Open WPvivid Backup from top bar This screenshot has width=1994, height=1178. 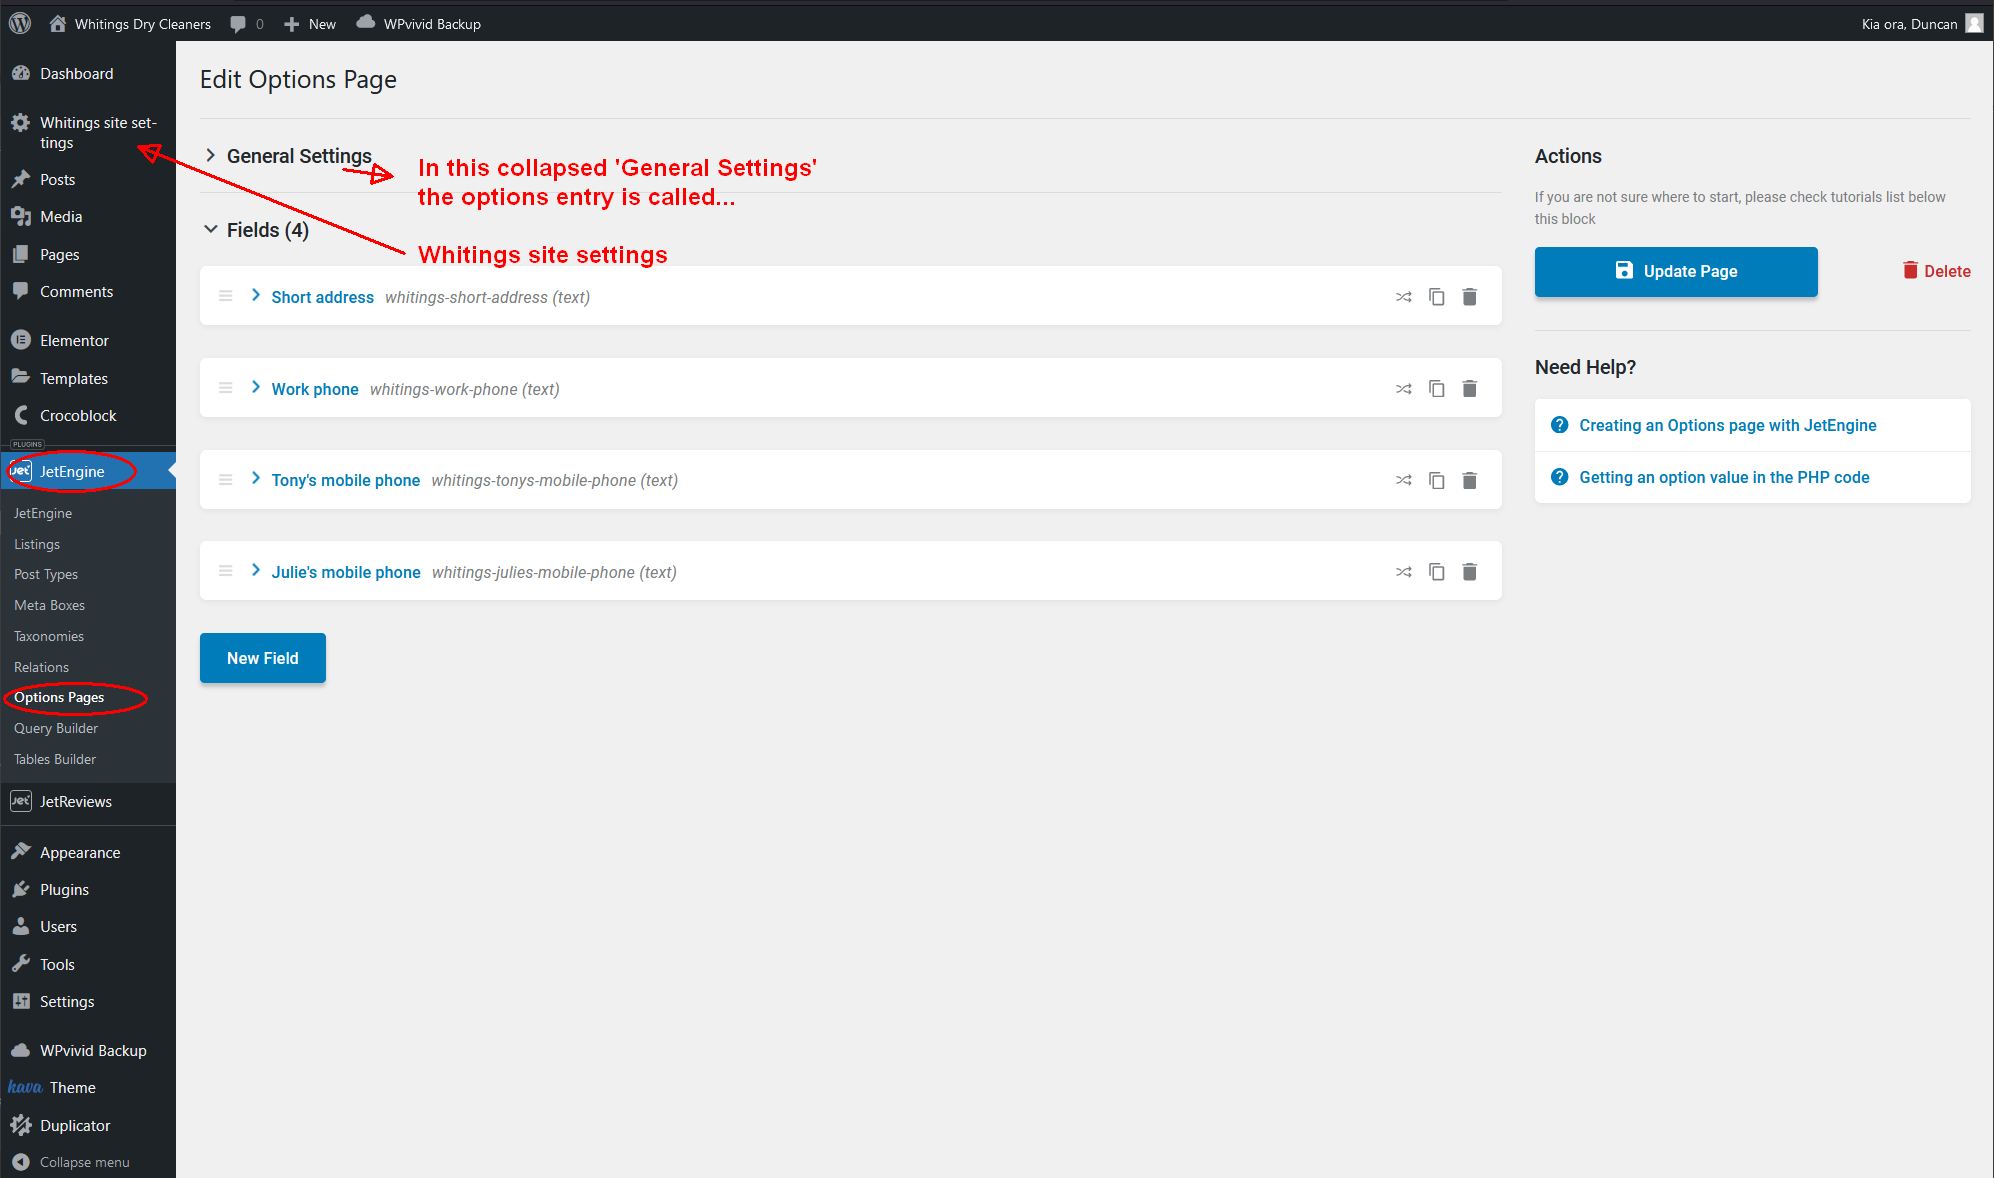pos(419,23)
